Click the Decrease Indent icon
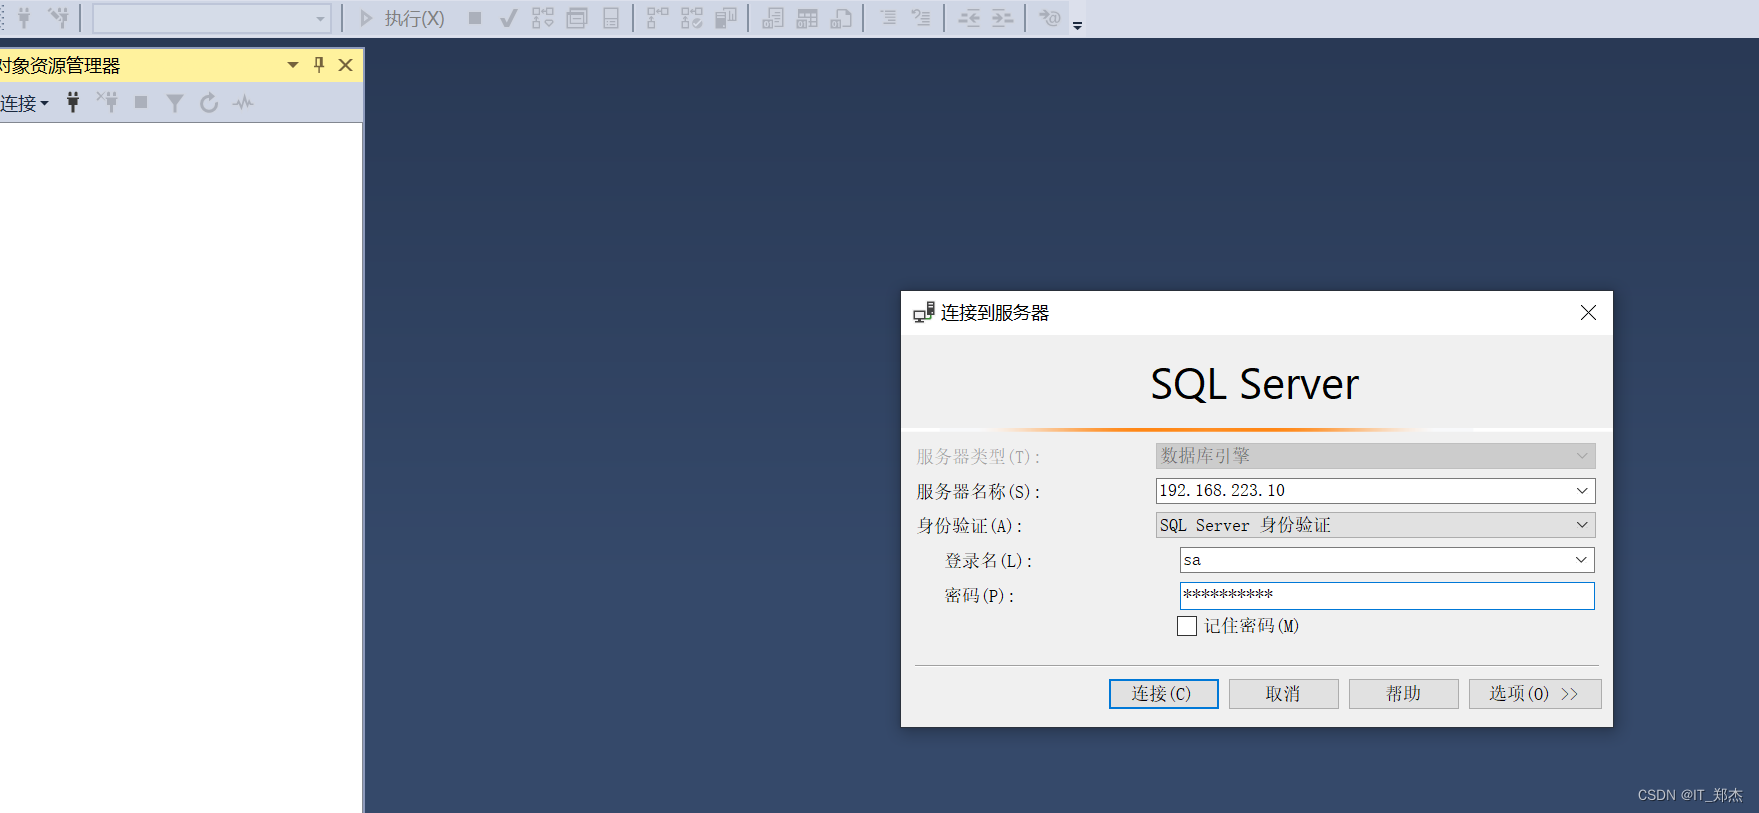 pyautogui.click(x=969, y=18)
